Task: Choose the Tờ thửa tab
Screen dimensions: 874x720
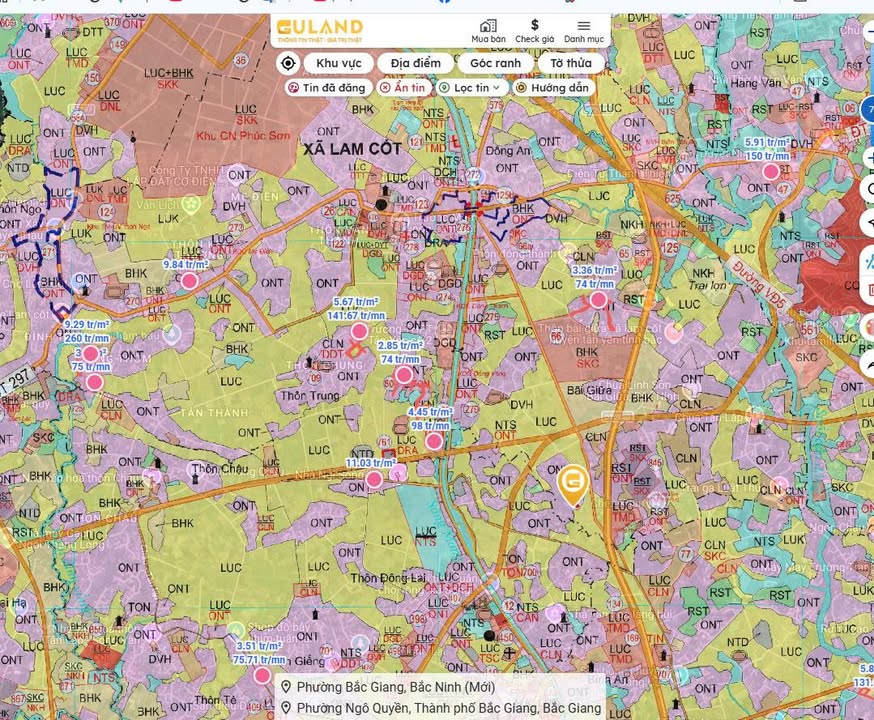Action: [x=570, y=63]
